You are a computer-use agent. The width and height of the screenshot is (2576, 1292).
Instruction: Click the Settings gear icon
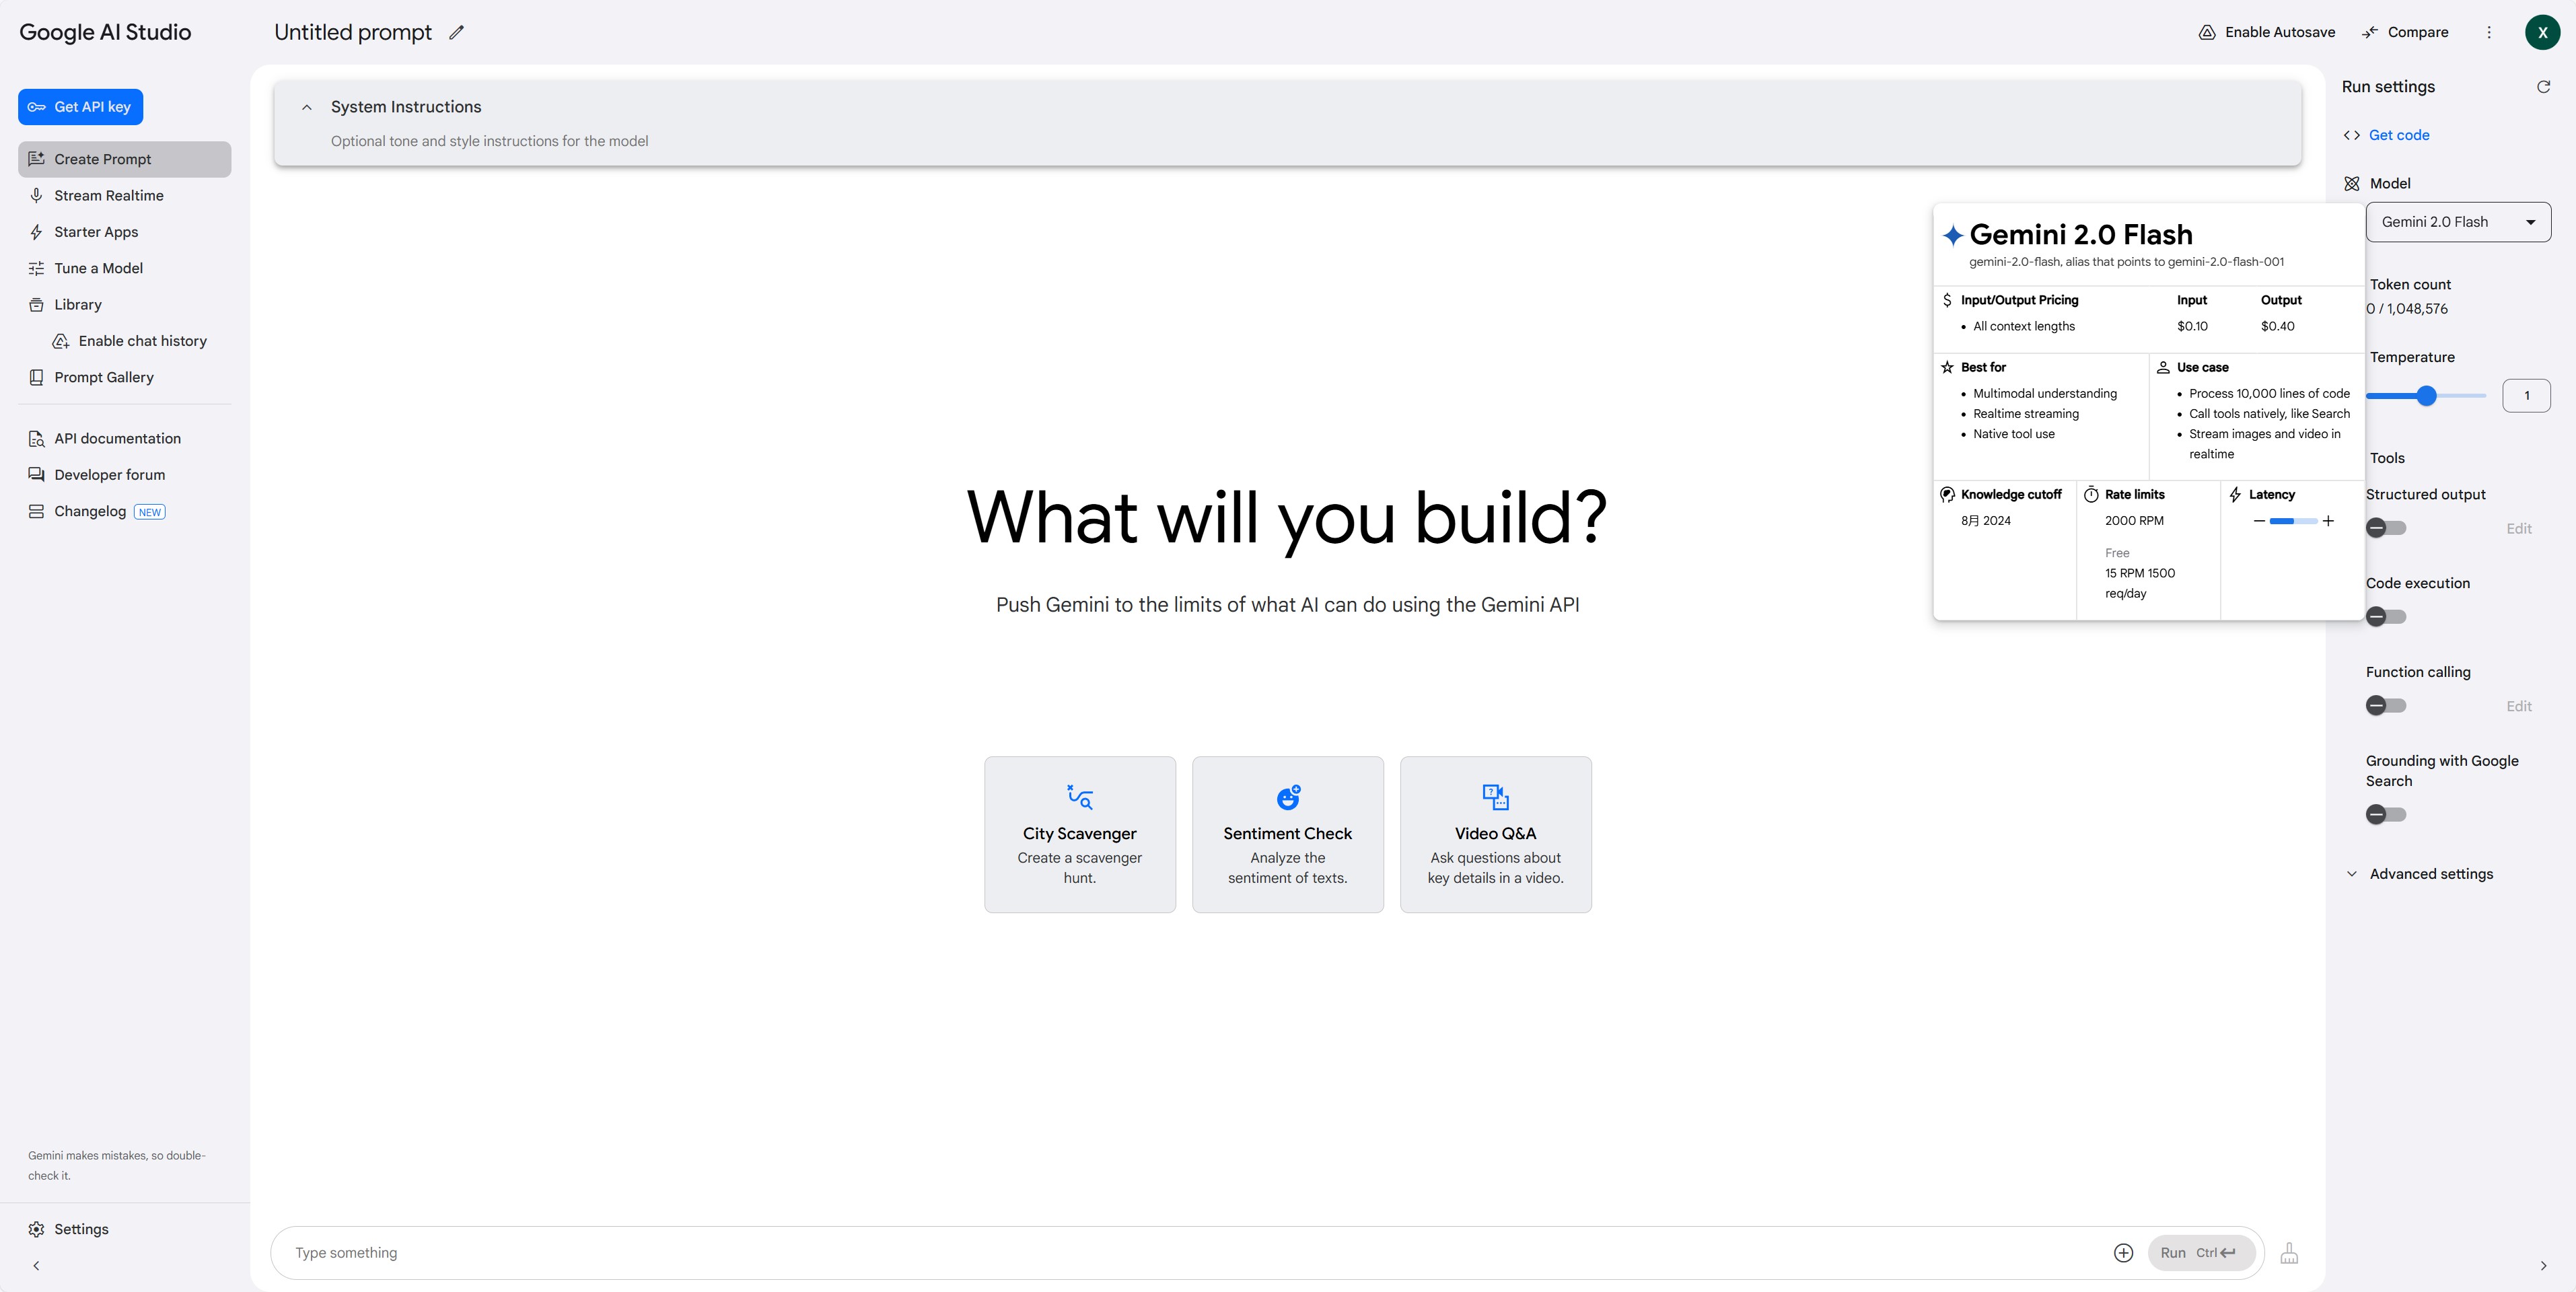pos(36,1229)
